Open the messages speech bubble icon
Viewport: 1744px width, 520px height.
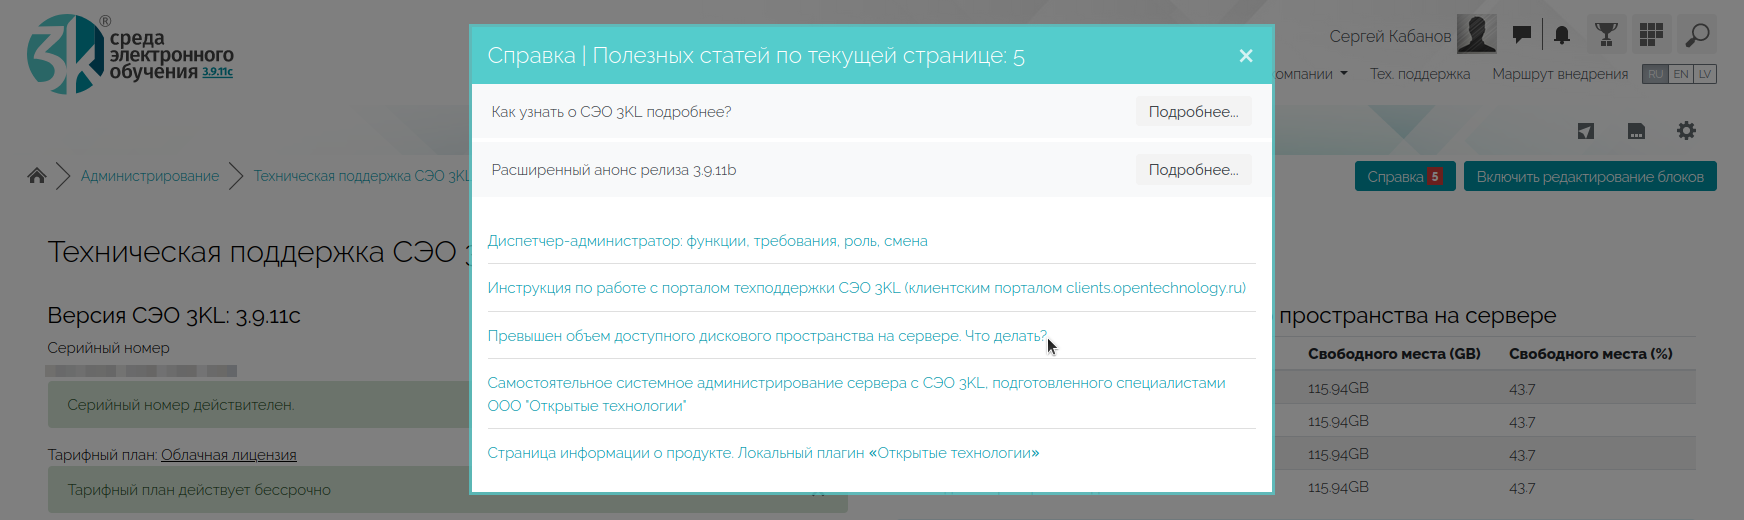pyautogui.click(x=1521, y=35)
